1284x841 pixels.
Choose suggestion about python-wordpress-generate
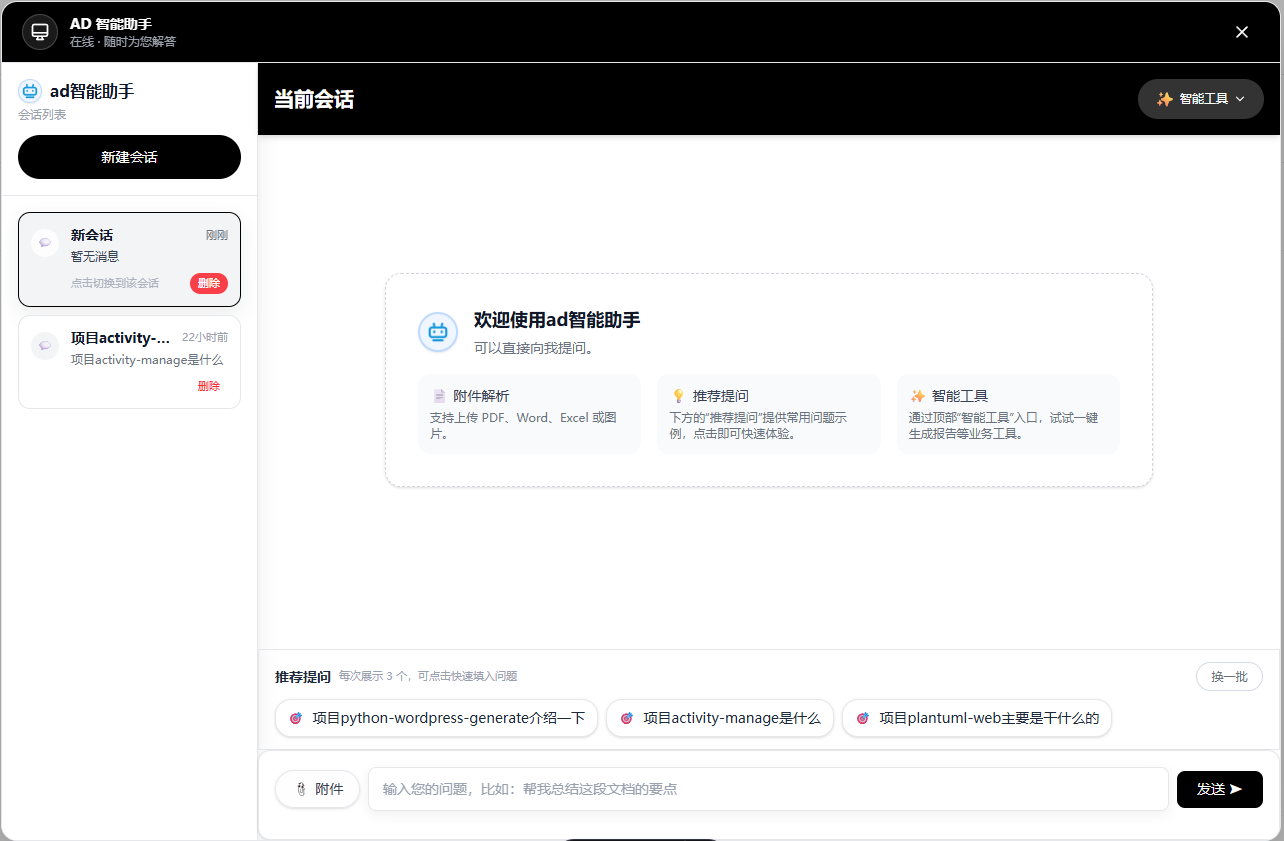tap(436, 718)
